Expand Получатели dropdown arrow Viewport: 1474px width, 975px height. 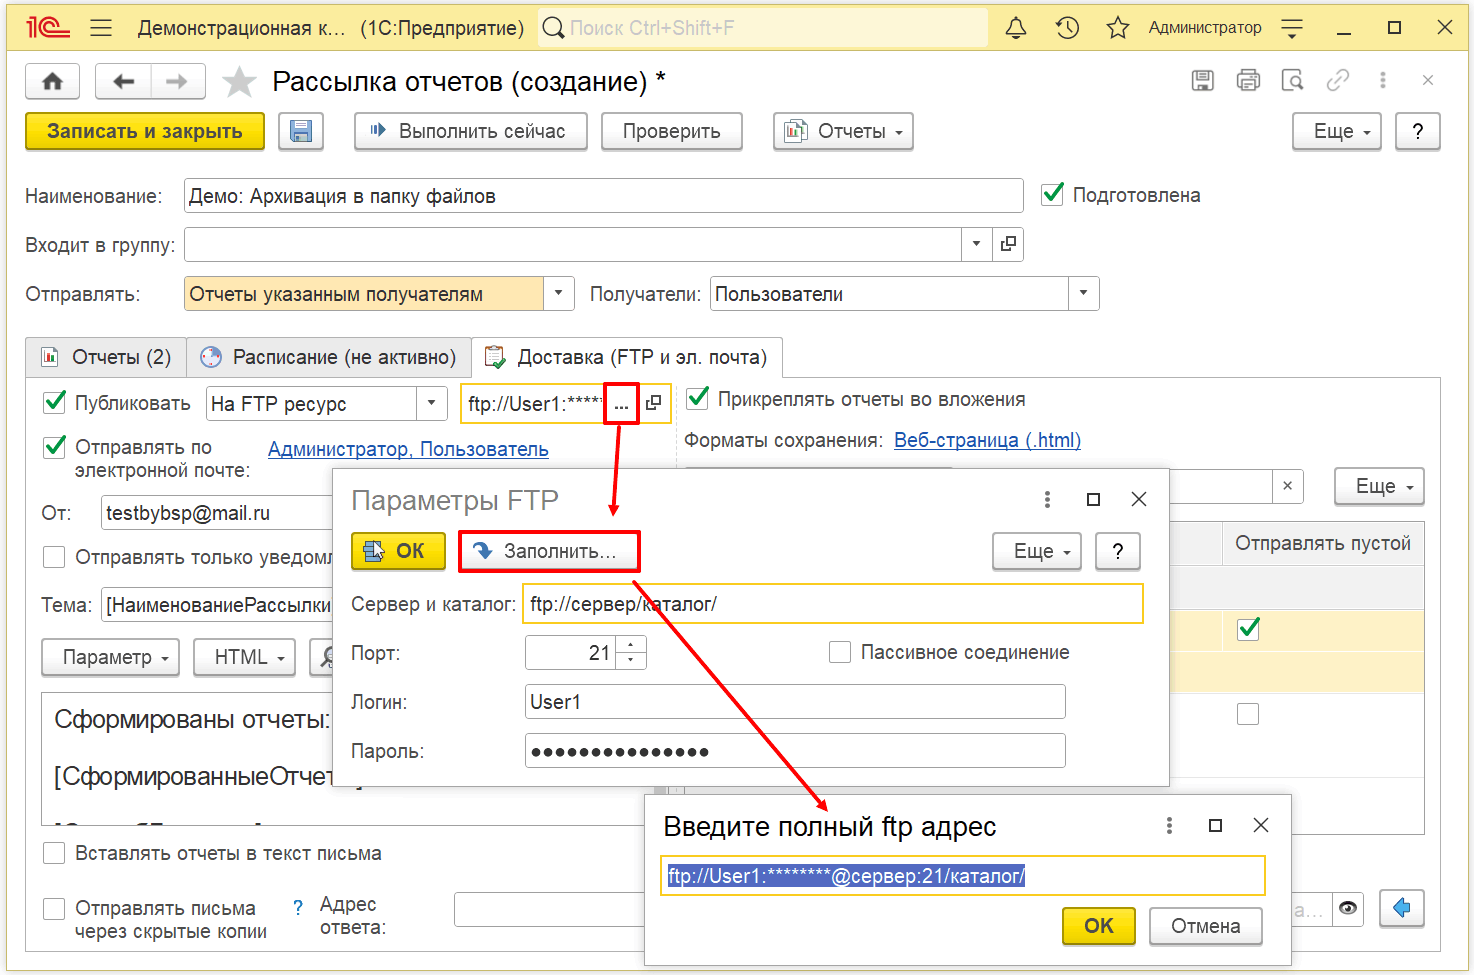[x=1084, y=294]
